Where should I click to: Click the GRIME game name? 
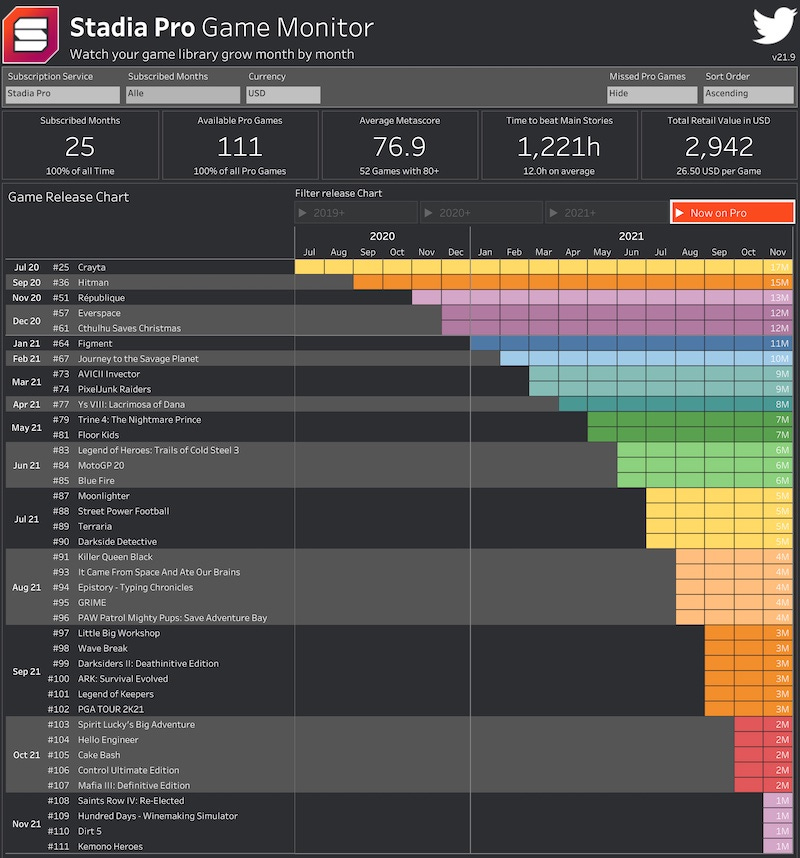92,602
